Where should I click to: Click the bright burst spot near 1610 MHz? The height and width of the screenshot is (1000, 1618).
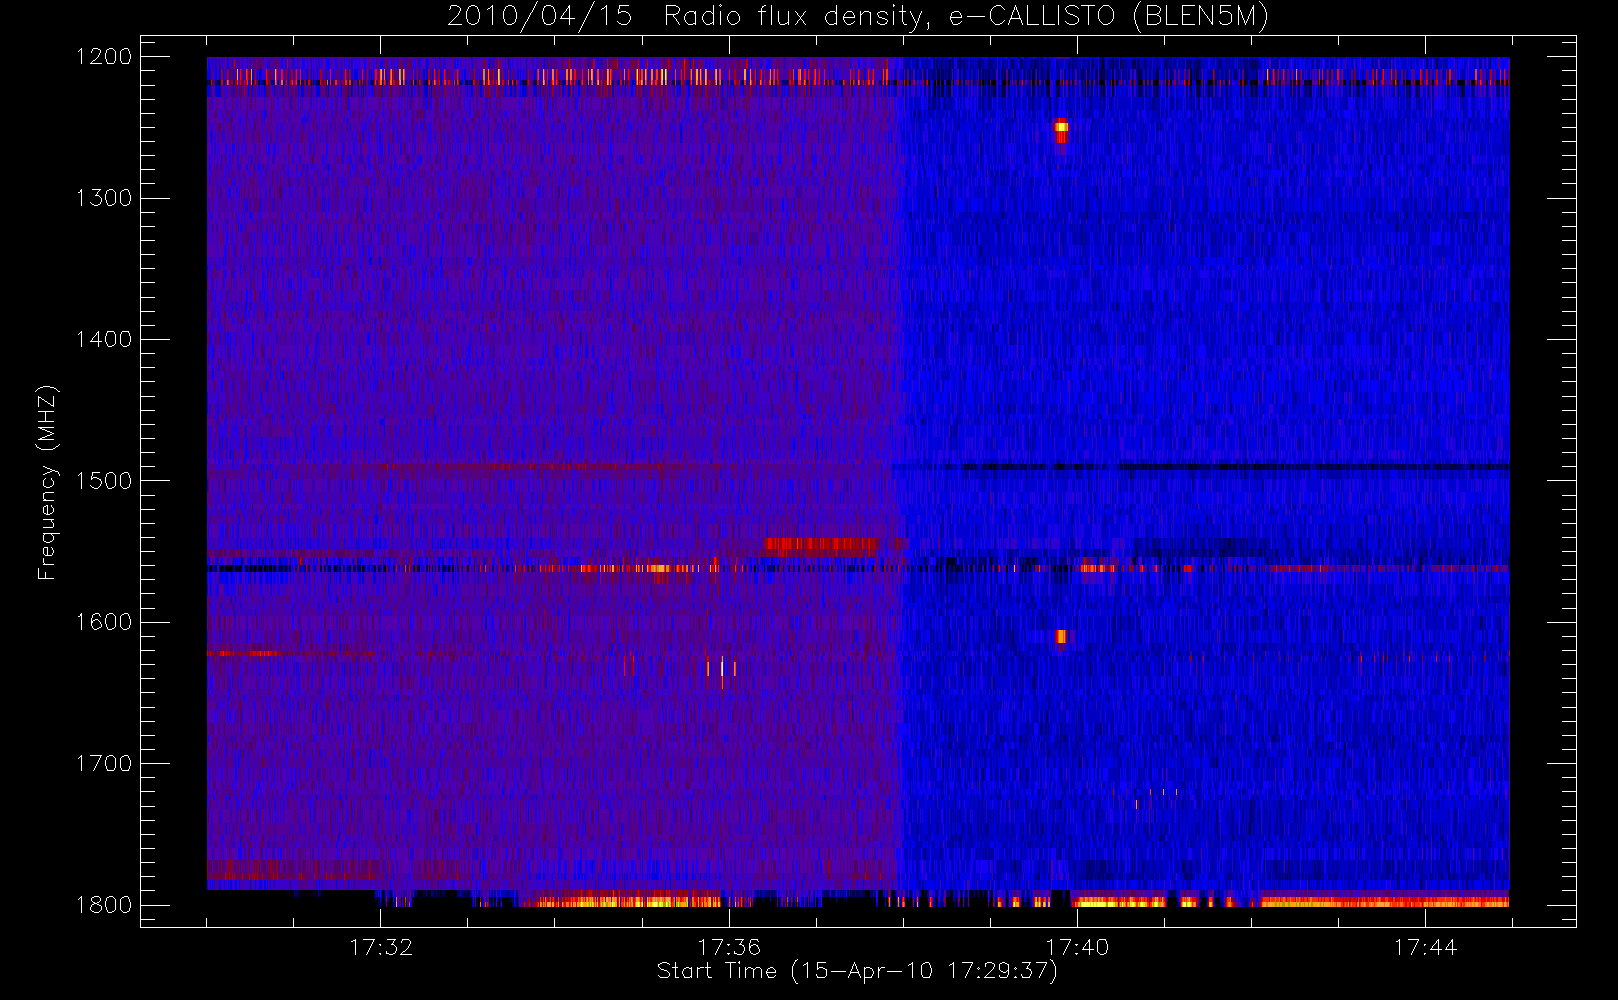(1061, 637)
